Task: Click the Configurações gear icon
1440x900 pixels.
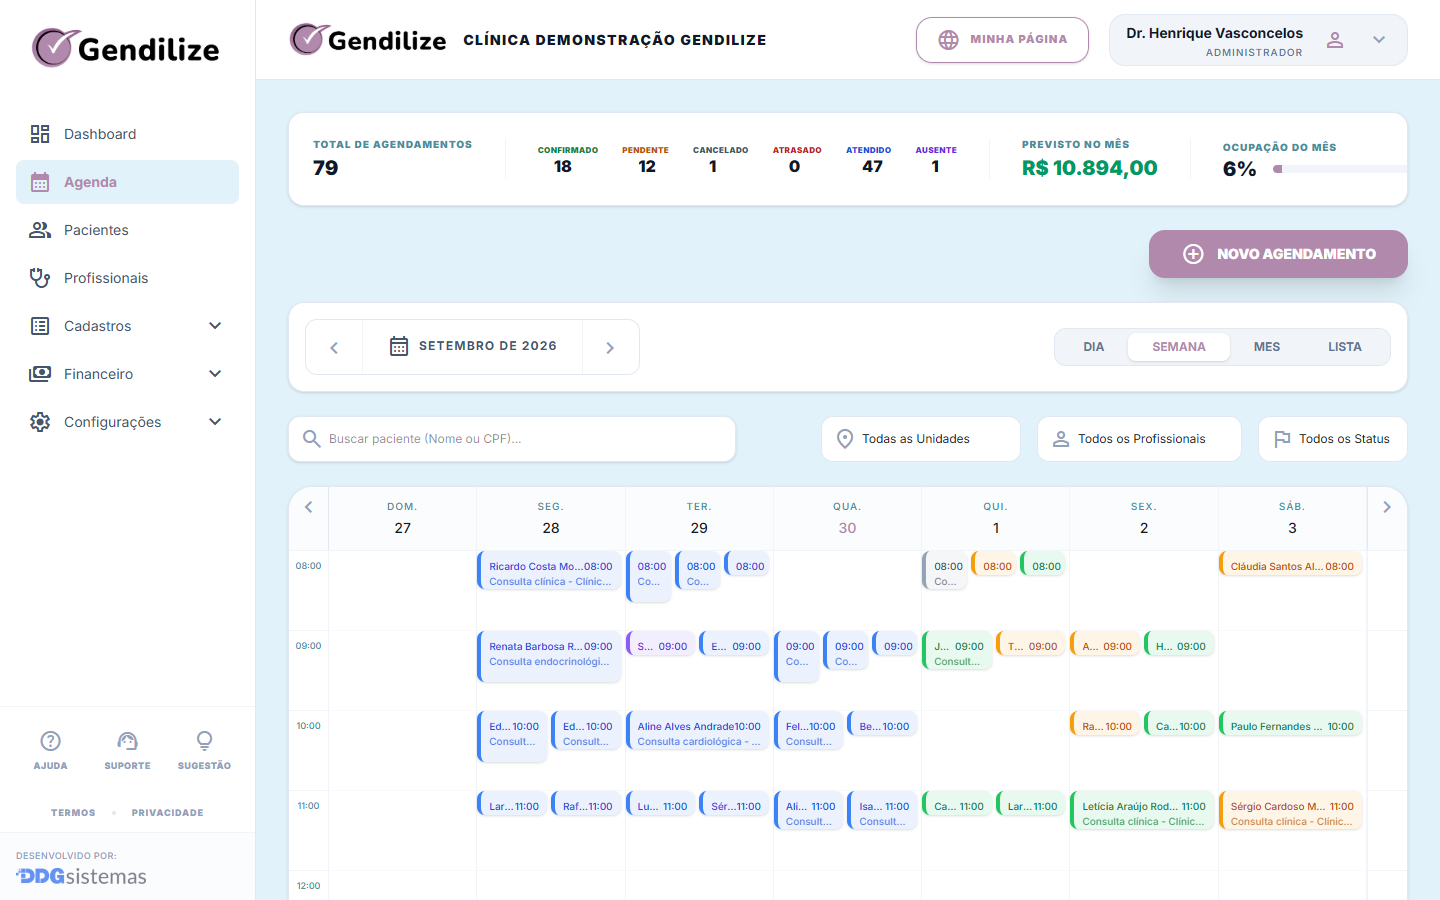Action: pos(40,422)
